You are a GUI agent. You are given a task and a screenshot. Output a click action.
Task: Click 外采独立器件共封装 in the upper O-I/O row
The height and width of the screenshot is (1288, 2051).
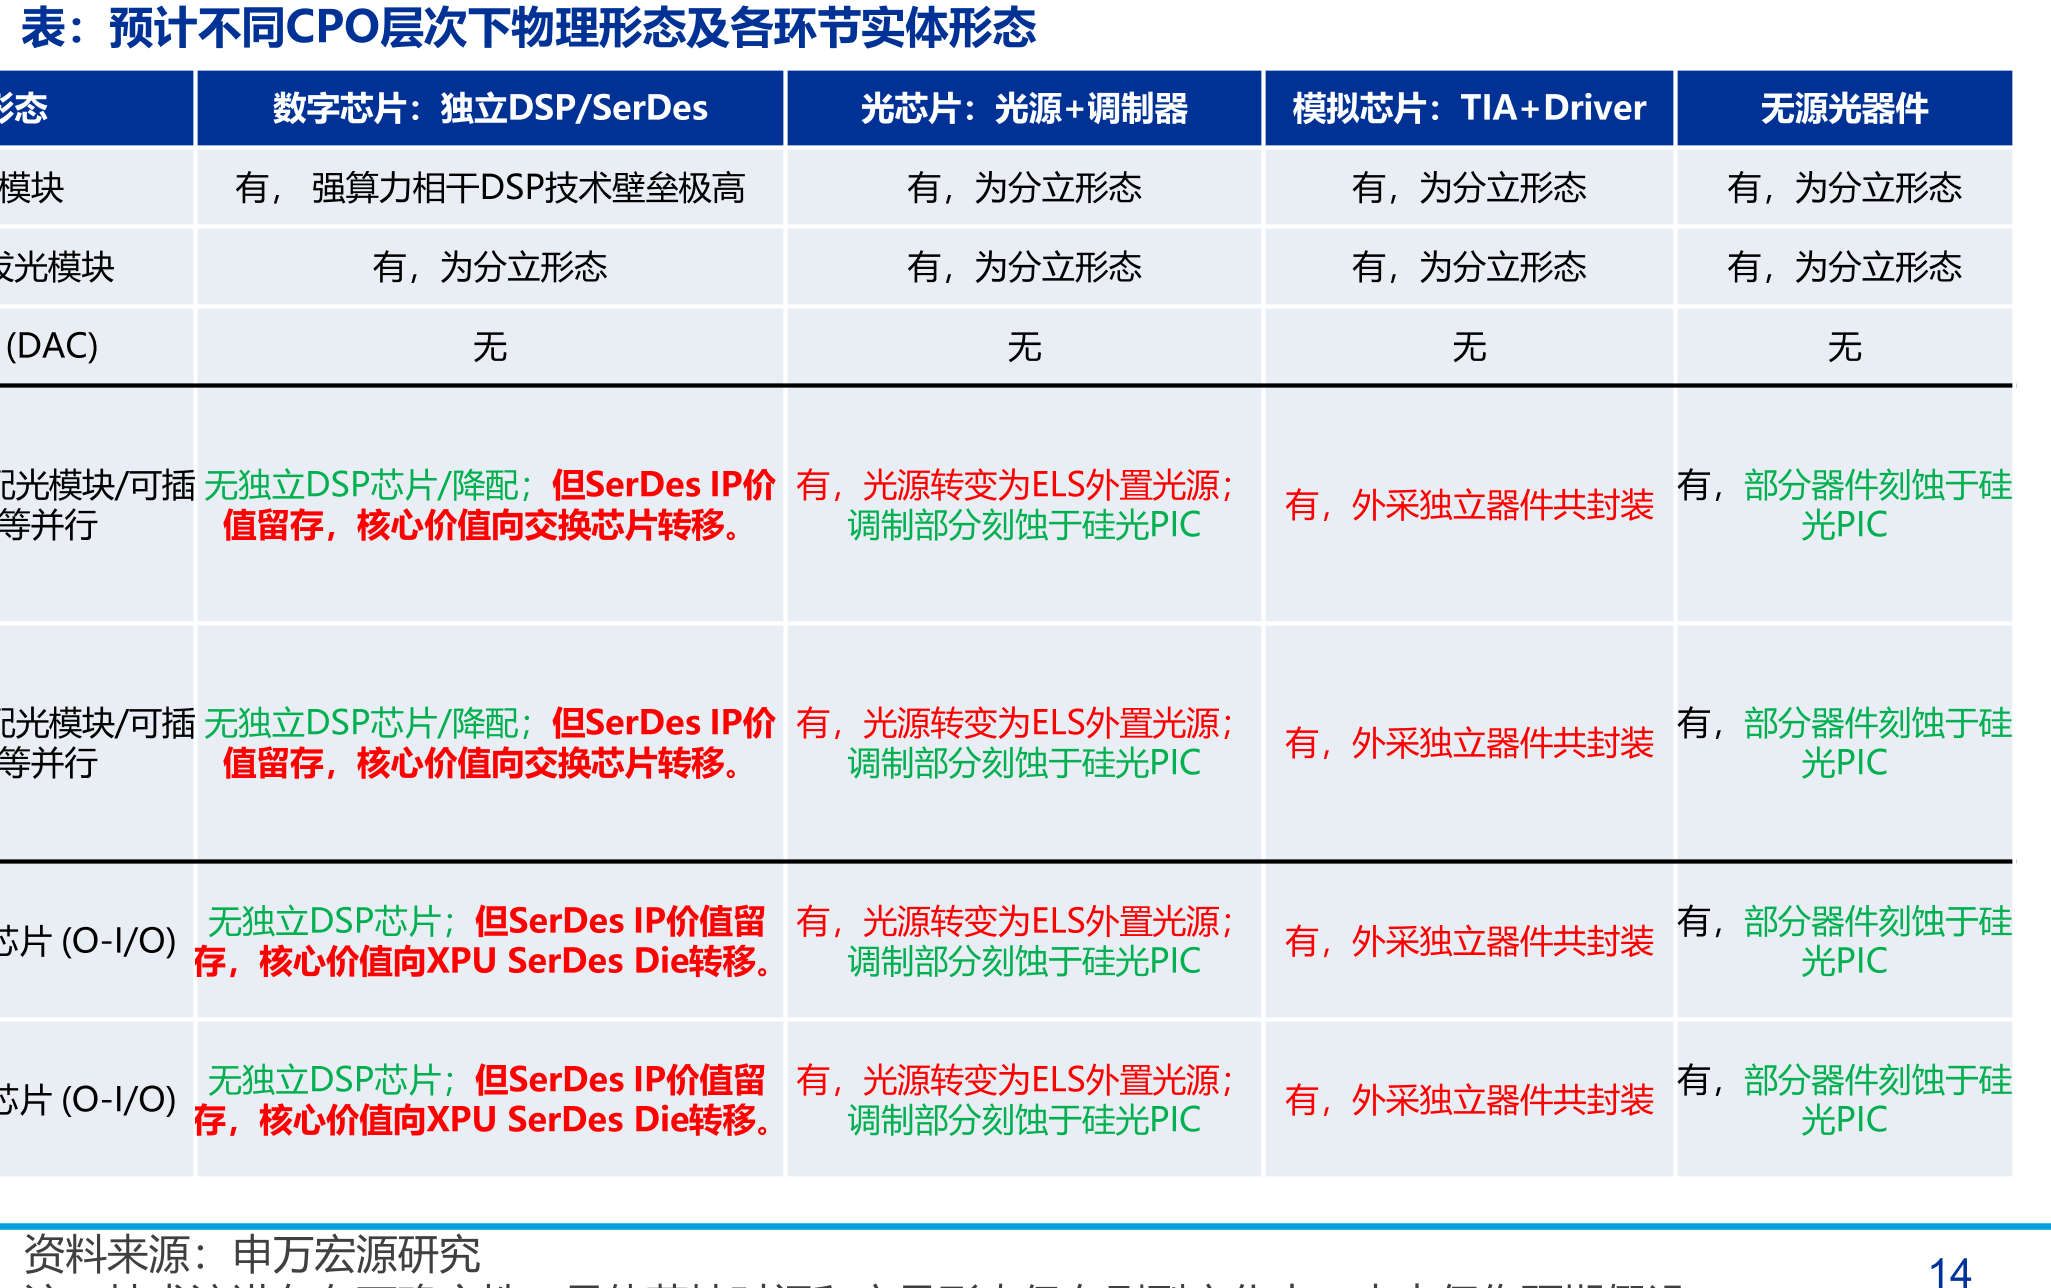pos(1469,941)
